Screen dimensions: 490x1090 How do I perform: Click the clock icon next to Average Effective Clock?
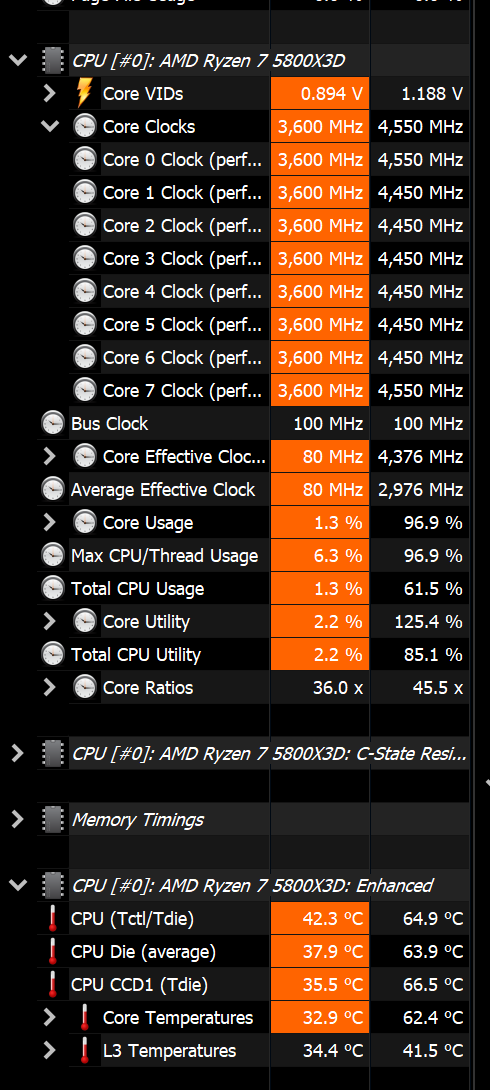pos(53,489)
